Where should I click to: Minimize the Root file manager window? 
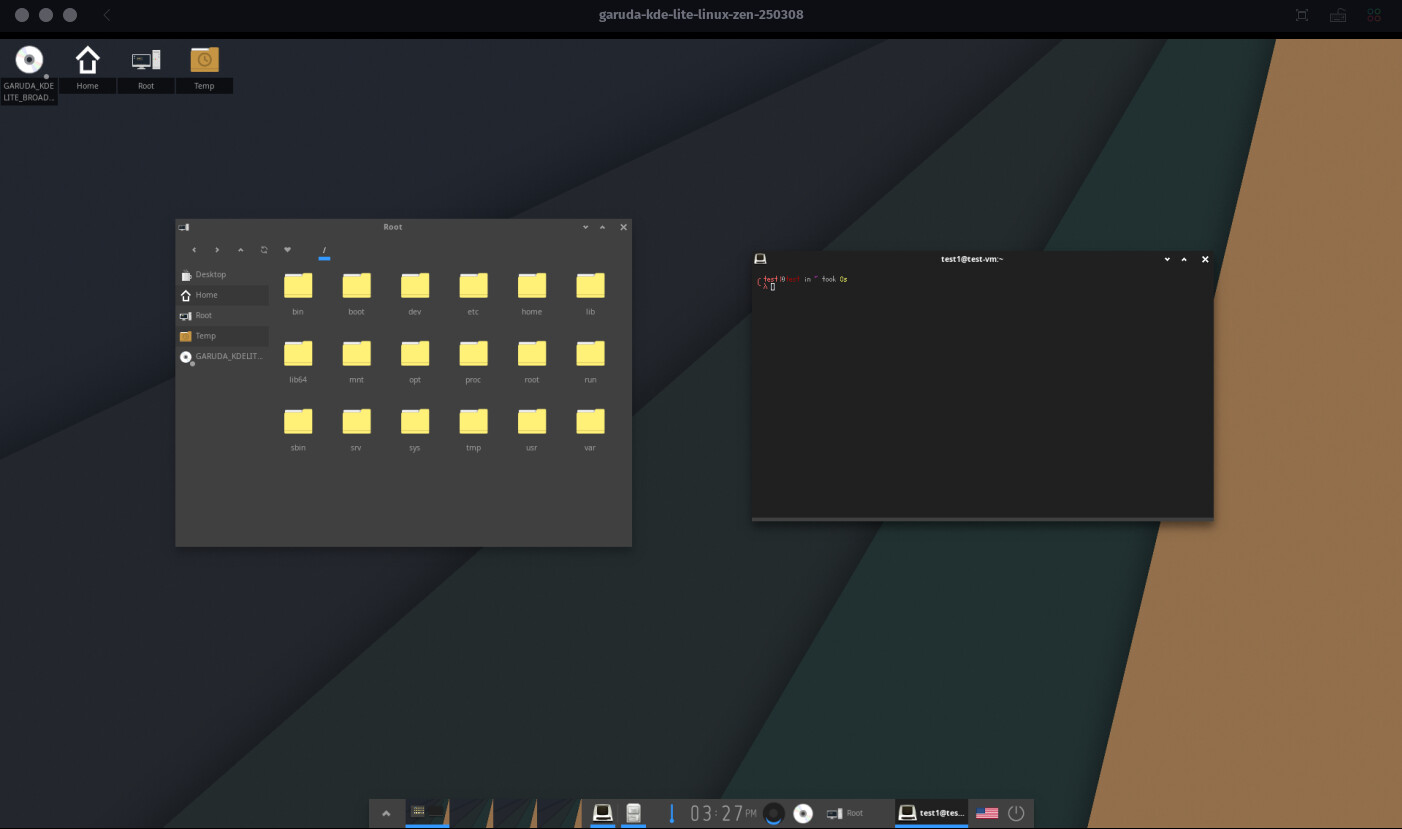(586, 227)
